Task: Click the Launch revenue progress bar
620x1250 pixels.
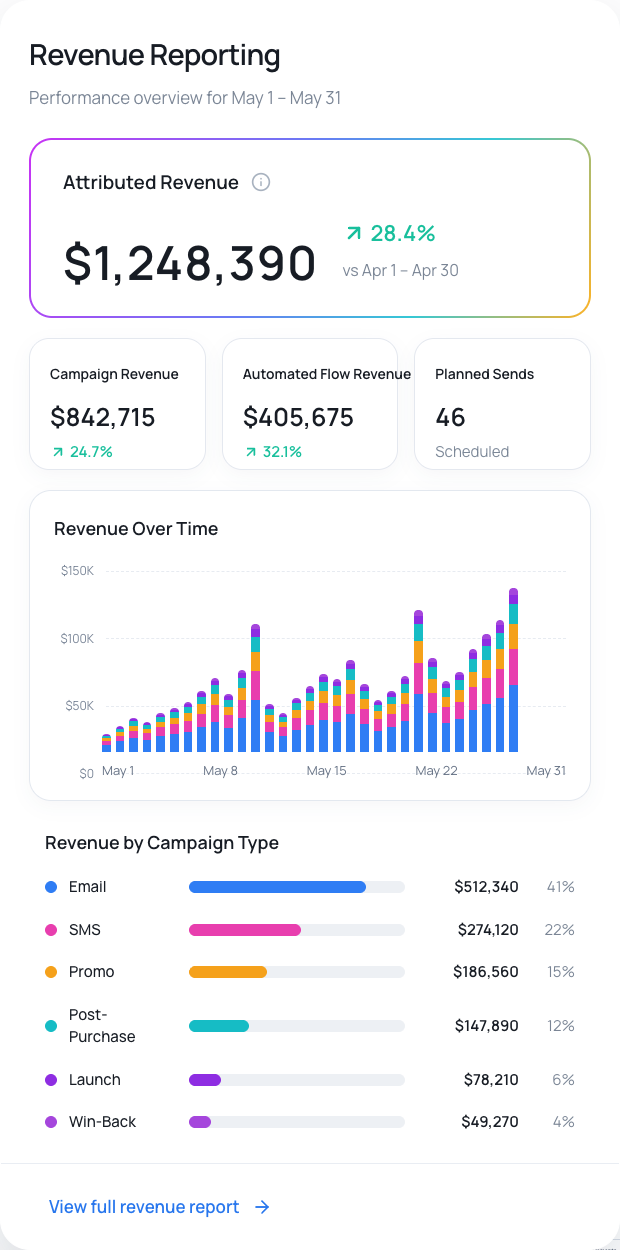Action: pyautogui.click(x=297, y=1080)
